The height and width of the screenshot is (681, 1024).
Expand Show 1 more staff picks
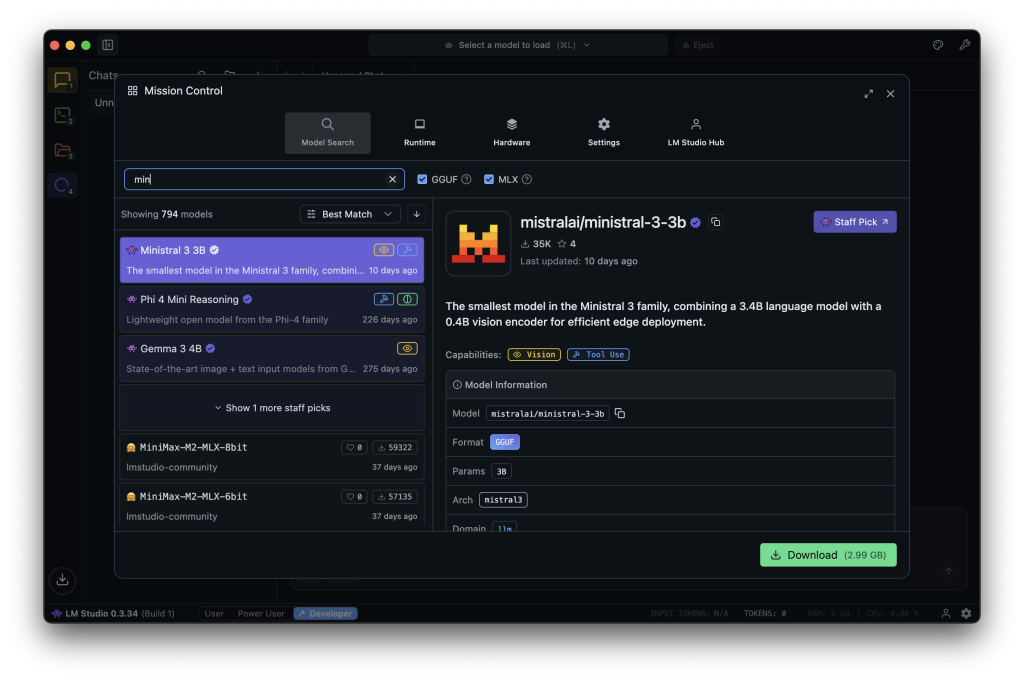tap(272, 408)
